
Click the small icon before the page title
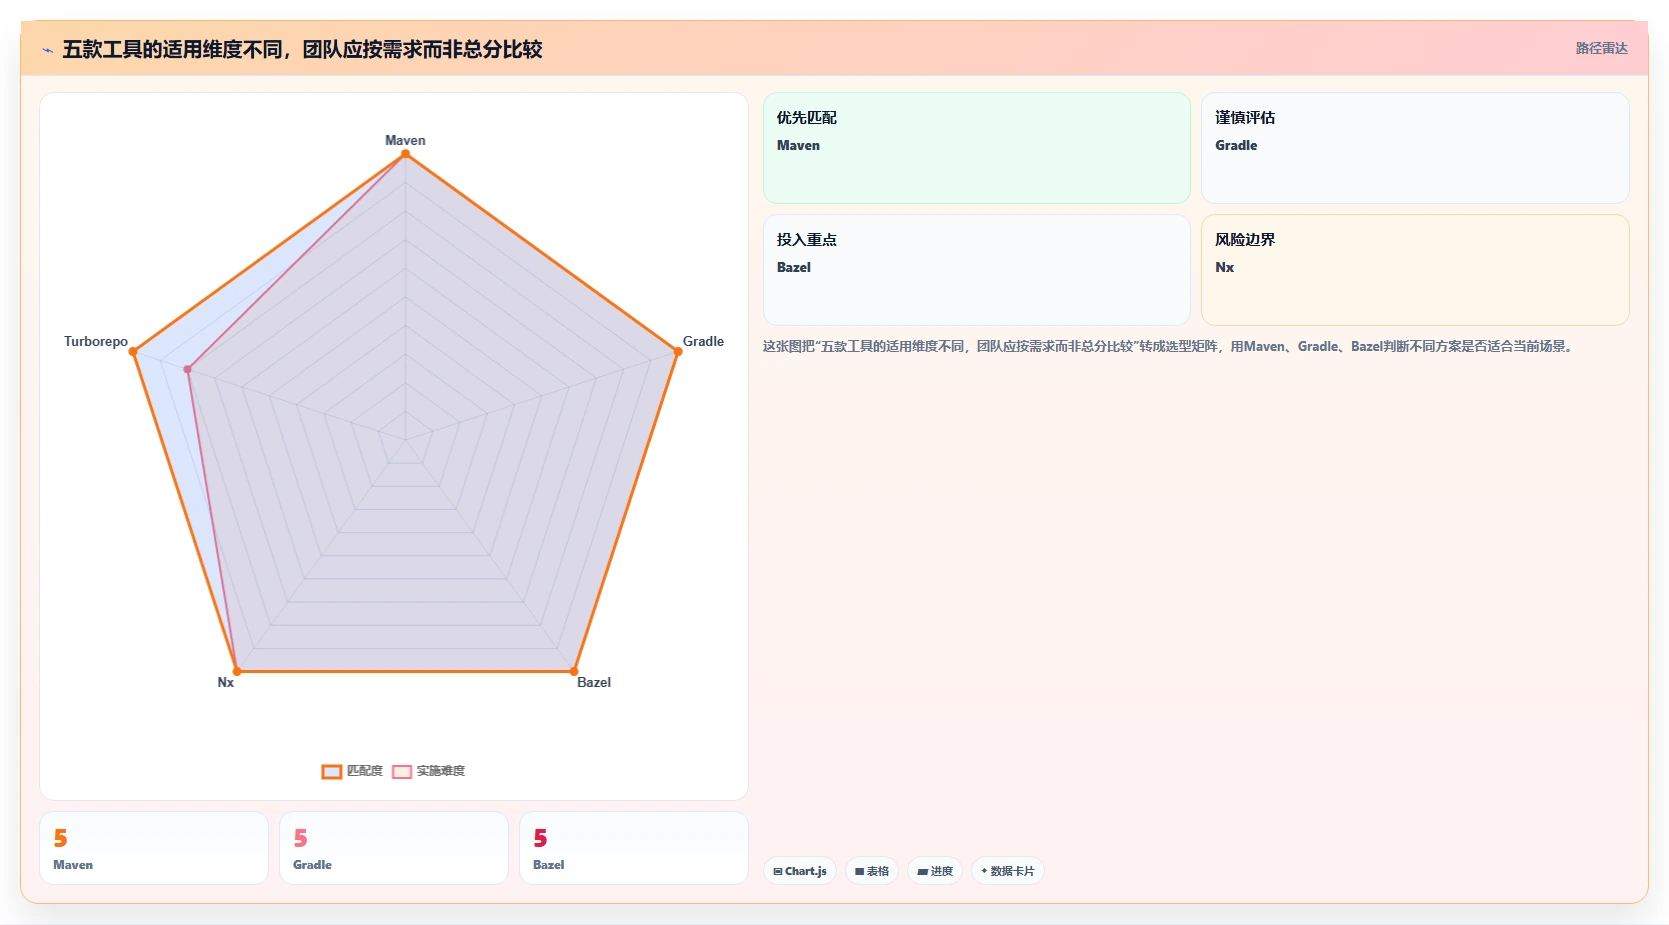[47, 50]
